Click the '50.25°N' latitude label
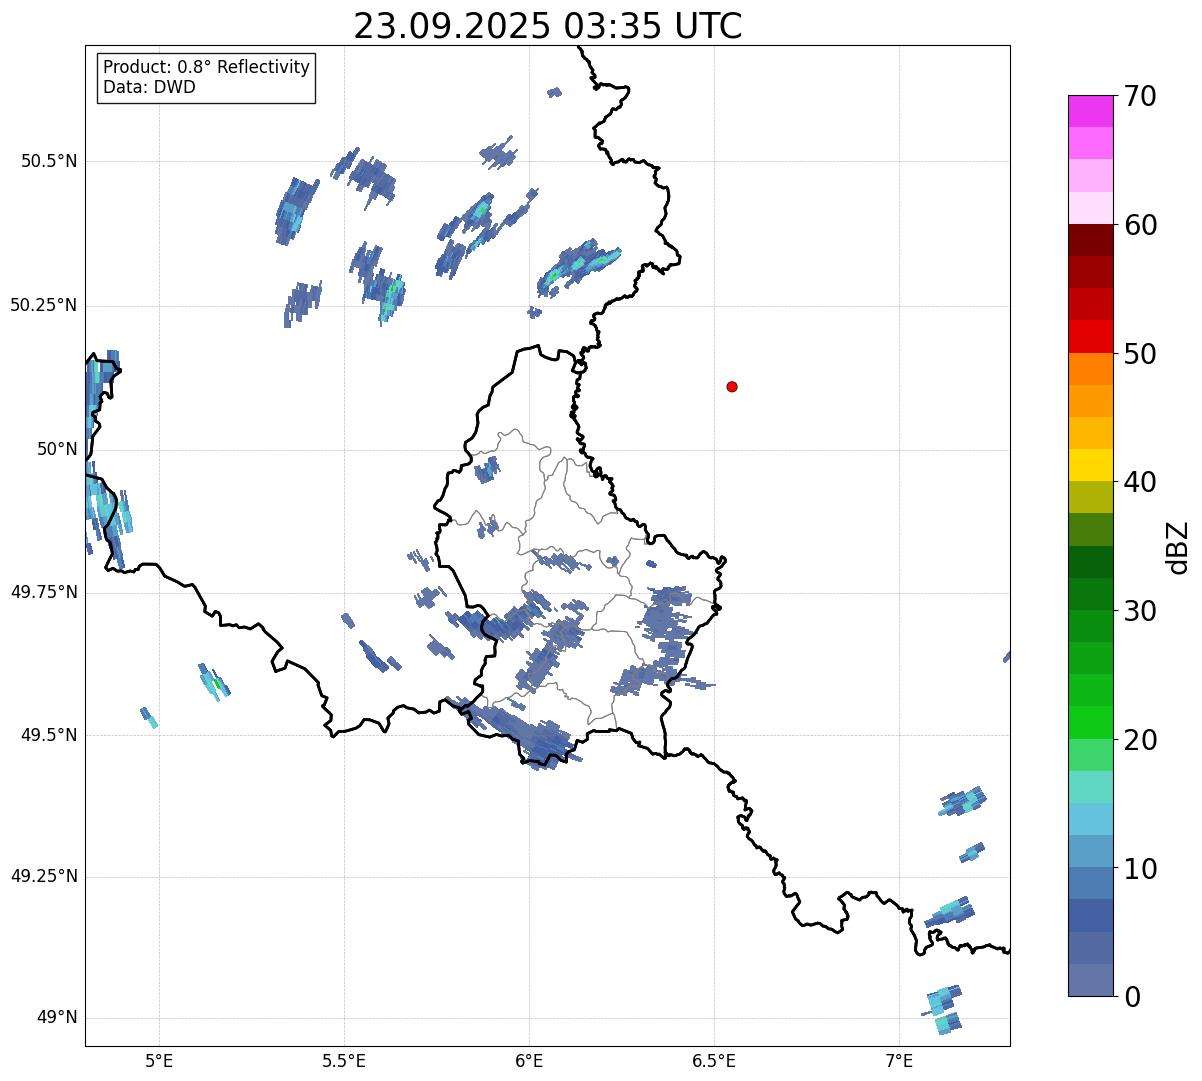The width and height of the screenshot is (1202, 1081). (x=44, y=305)
